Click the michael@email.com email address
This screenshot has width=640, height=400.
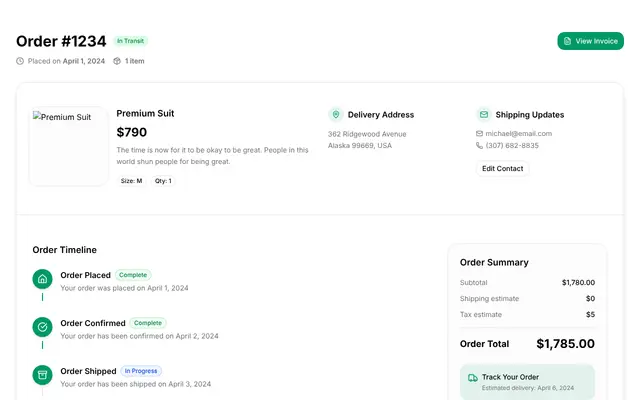(518, 133)
